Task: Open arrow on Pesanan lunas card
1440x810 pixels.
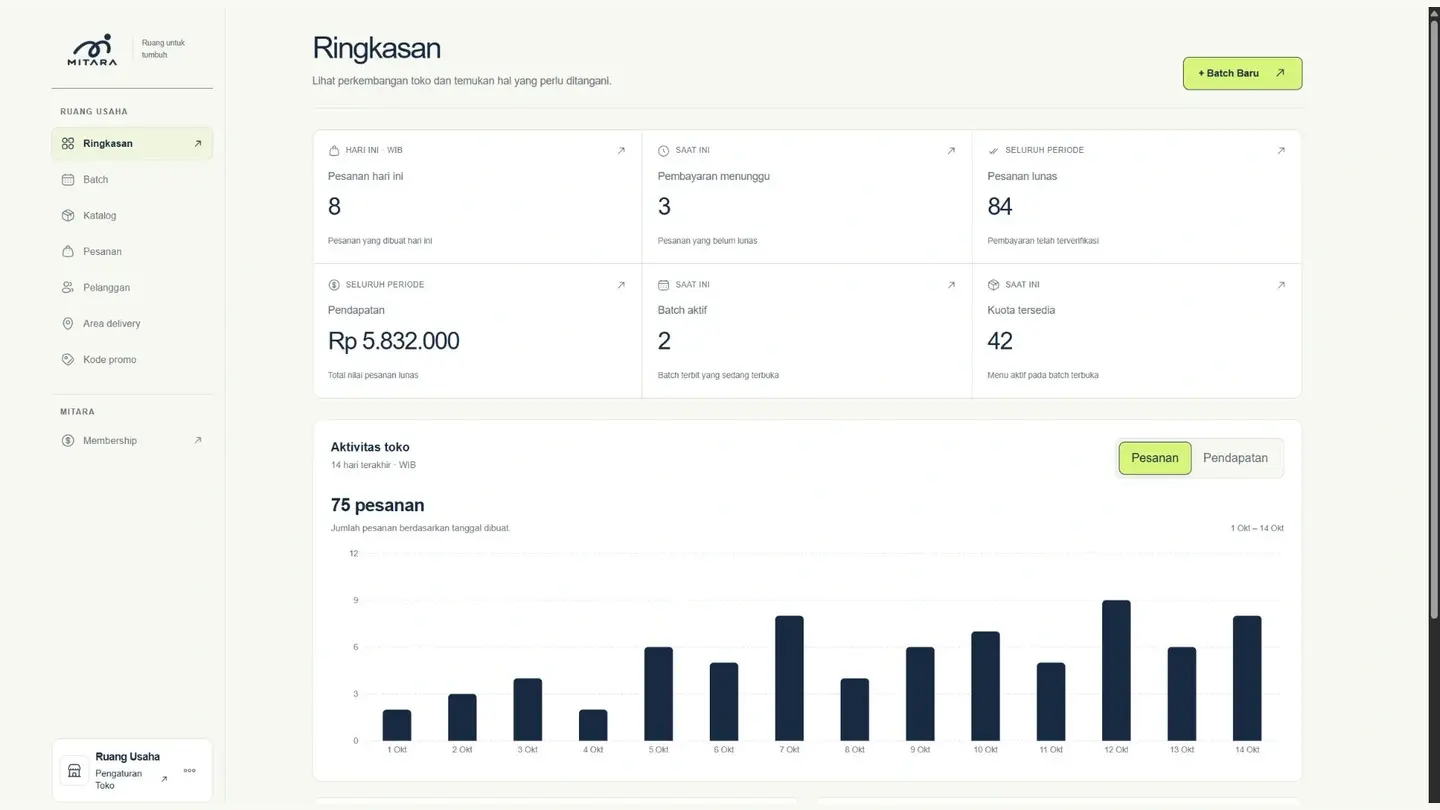Action: click(1281, 151)
